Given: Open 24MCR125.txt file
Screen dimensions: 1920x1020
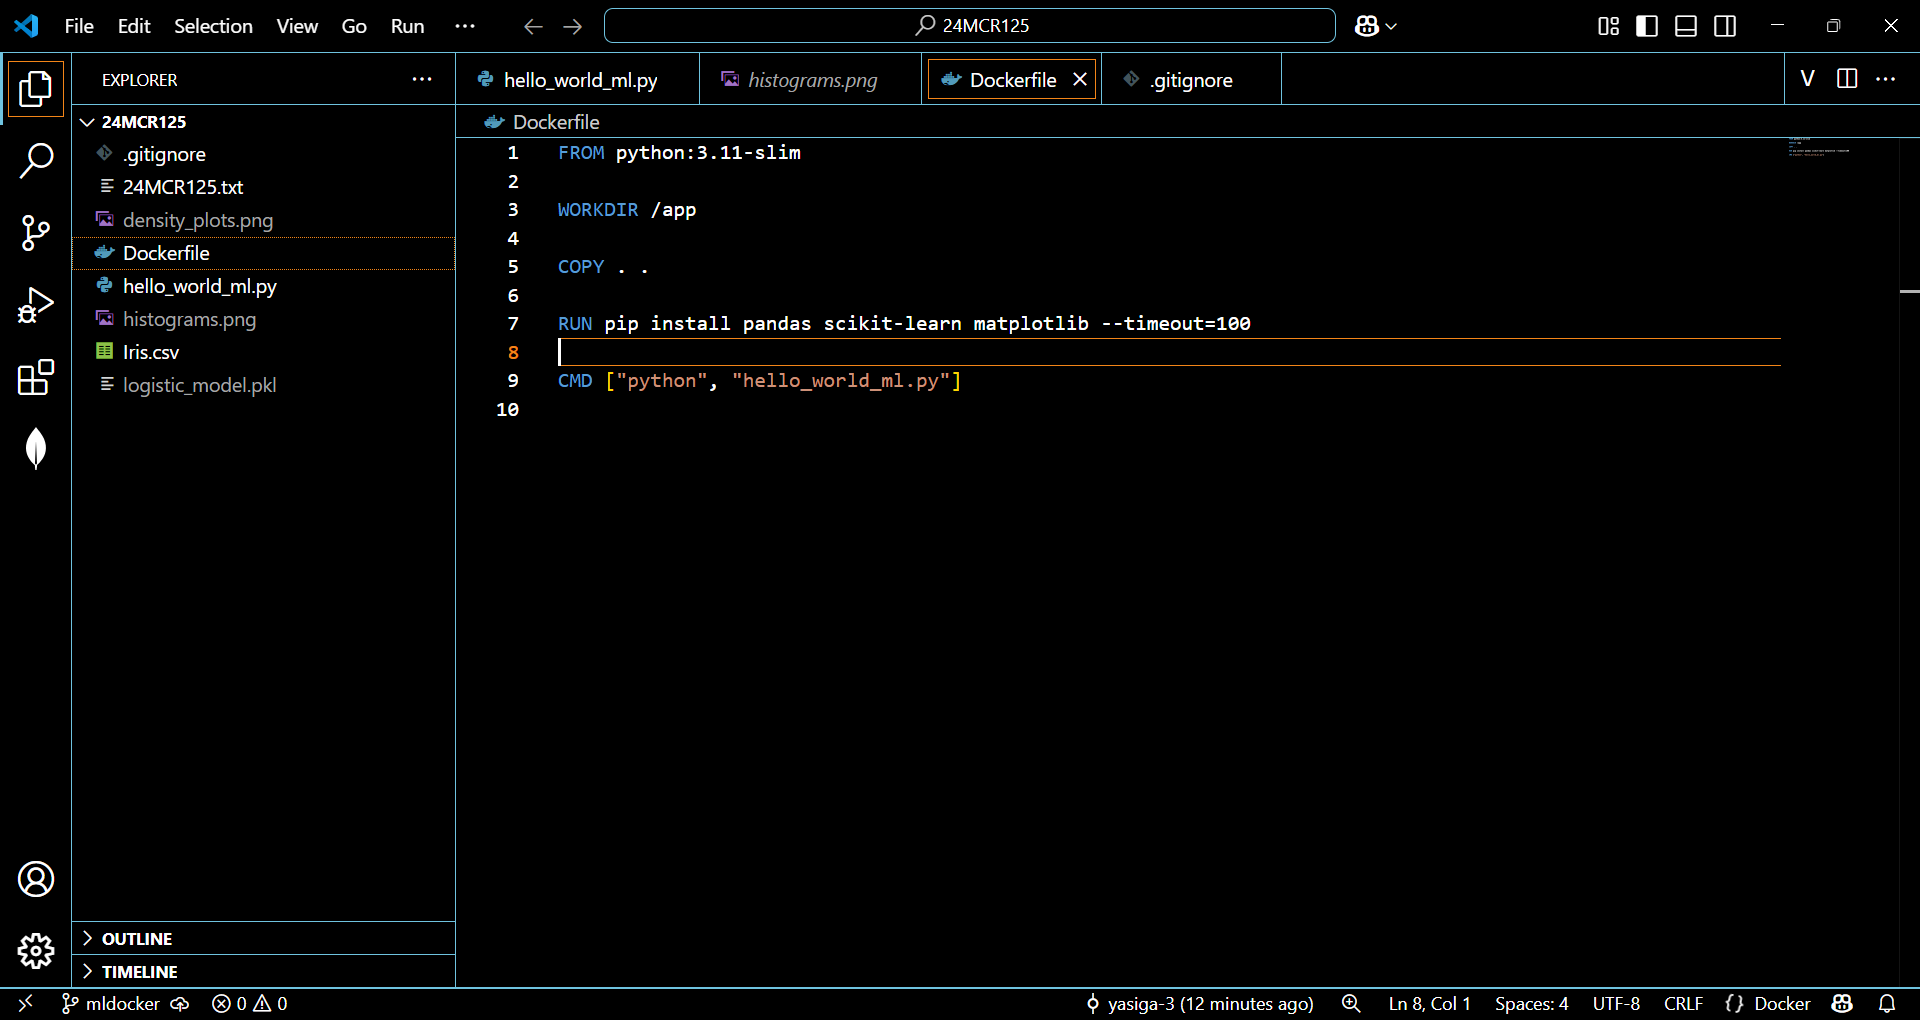Looking at the screenshot, I should [264, 187].
